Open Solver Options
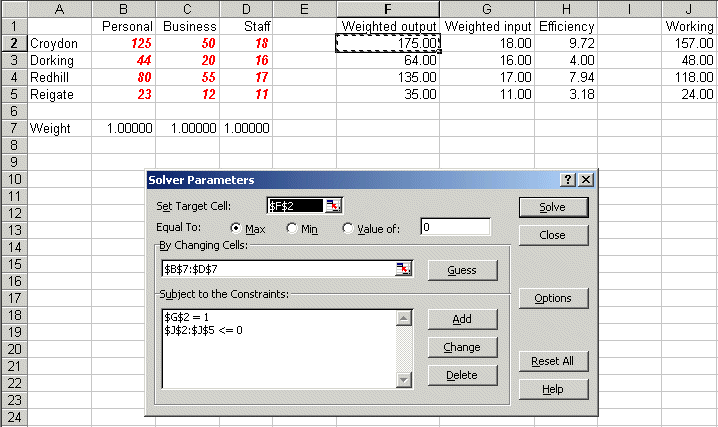The width and height of the screenshot is (718, 427). [552, 298]
